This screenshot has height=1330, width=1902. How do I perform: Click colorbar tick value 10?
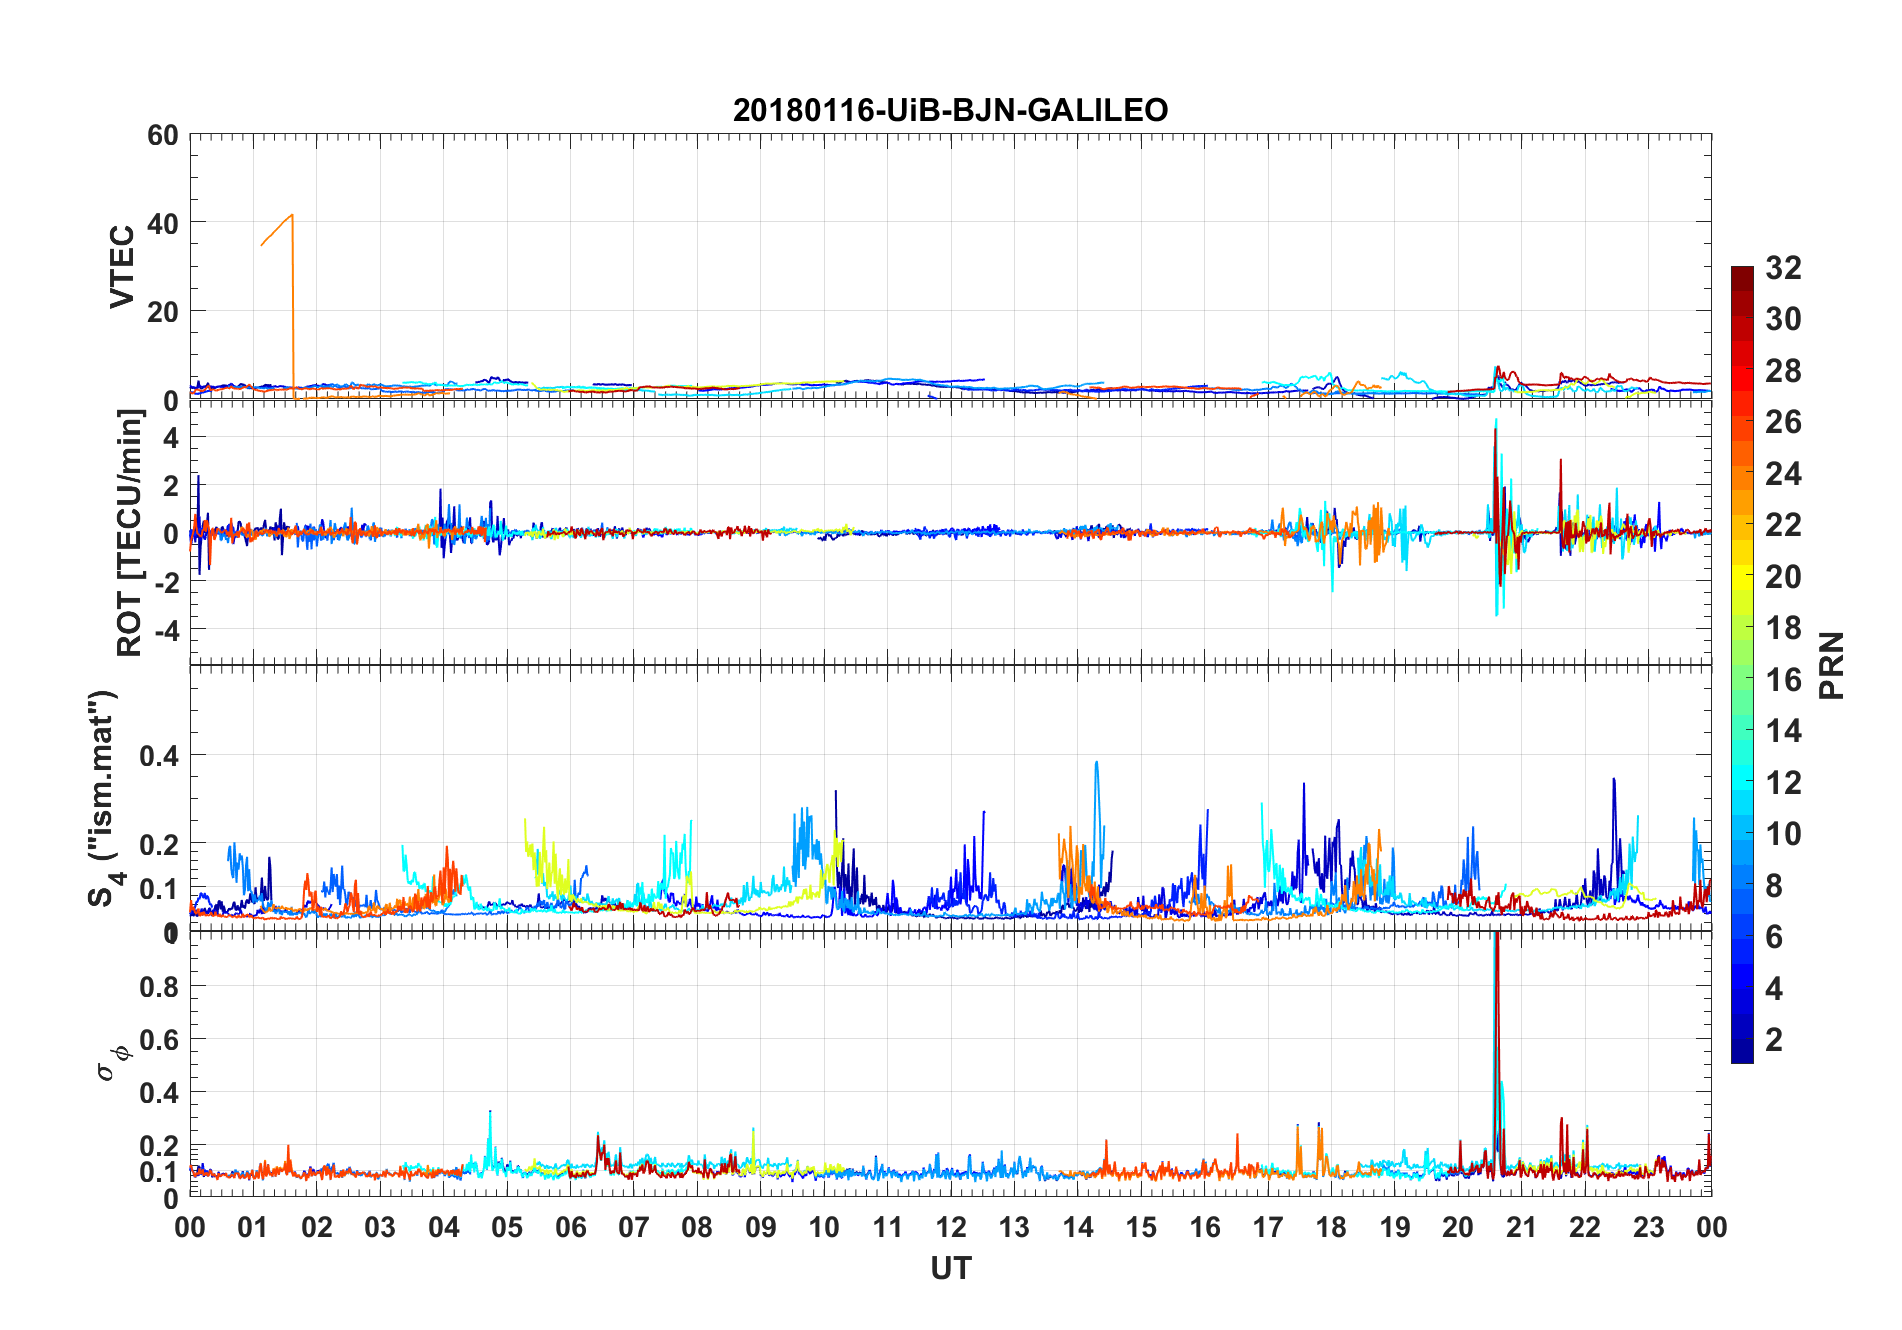[x=1783, y=833]
